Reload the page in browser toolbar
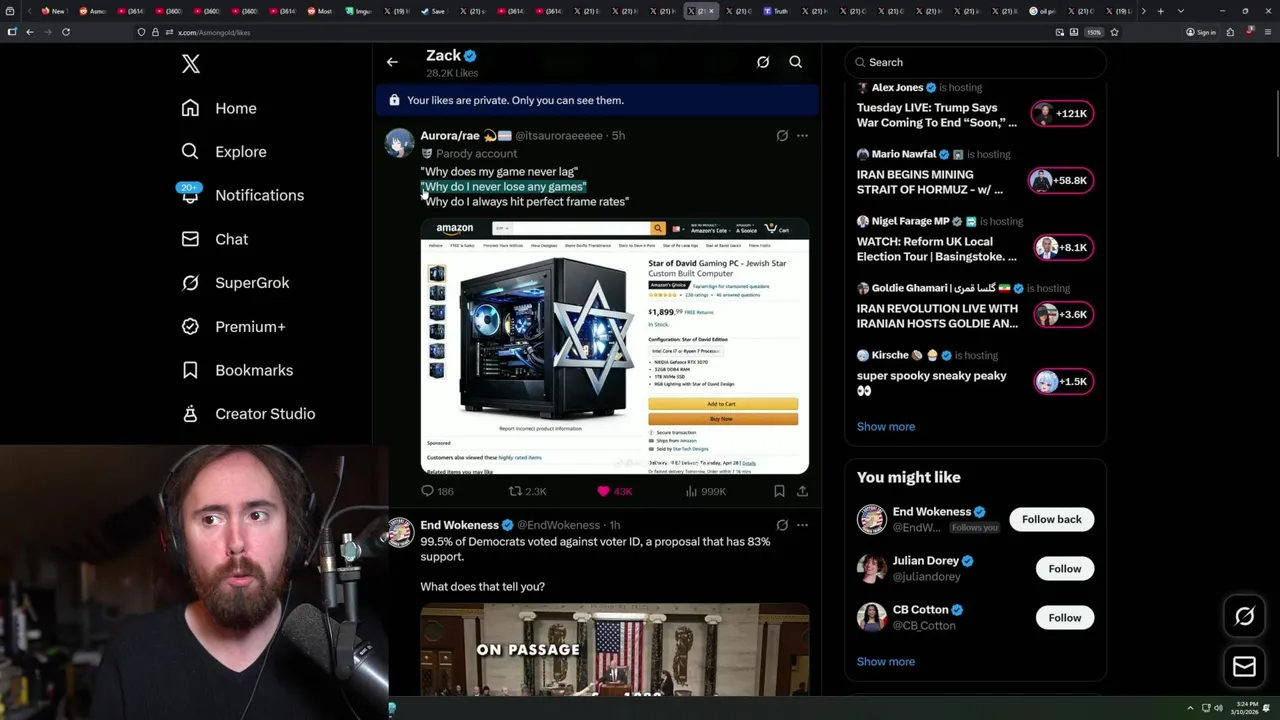This screenshot has width=1280, height=720. [66, 32]
